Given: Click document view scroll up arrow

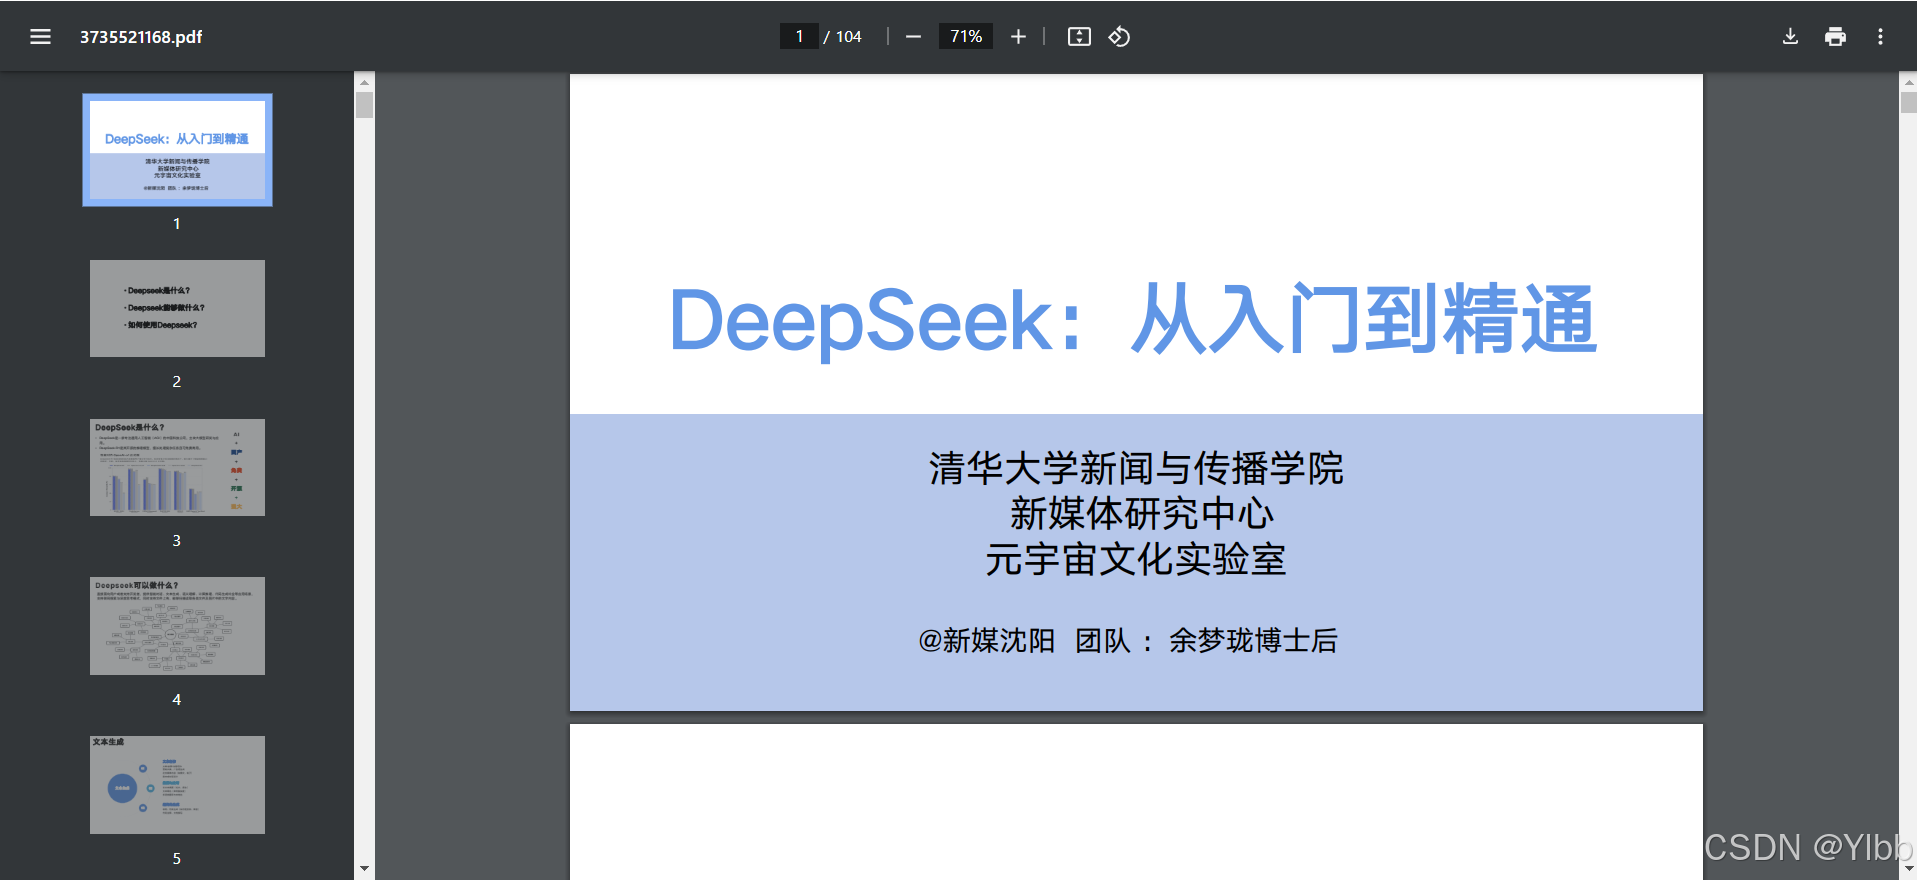Looking at the screenshot, I should pyautogui.click(x=1908, y=82).
